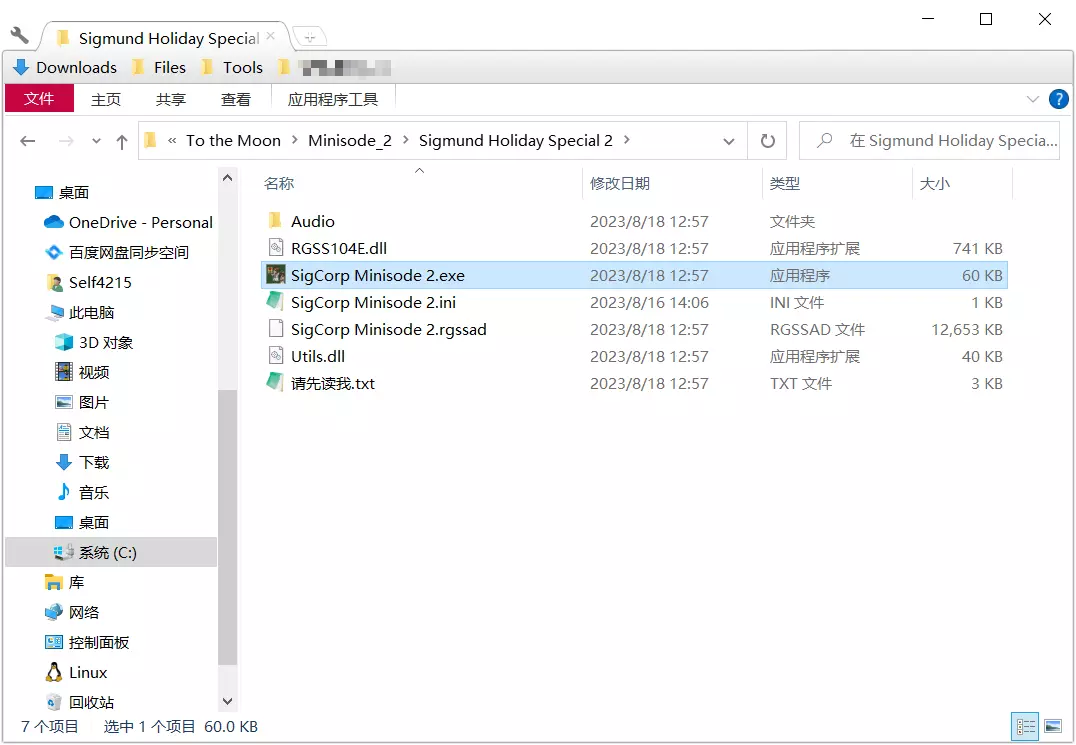Click sidebar scrollbar up arrow
The image size is (1076, 745).
(x=227, y=178)
